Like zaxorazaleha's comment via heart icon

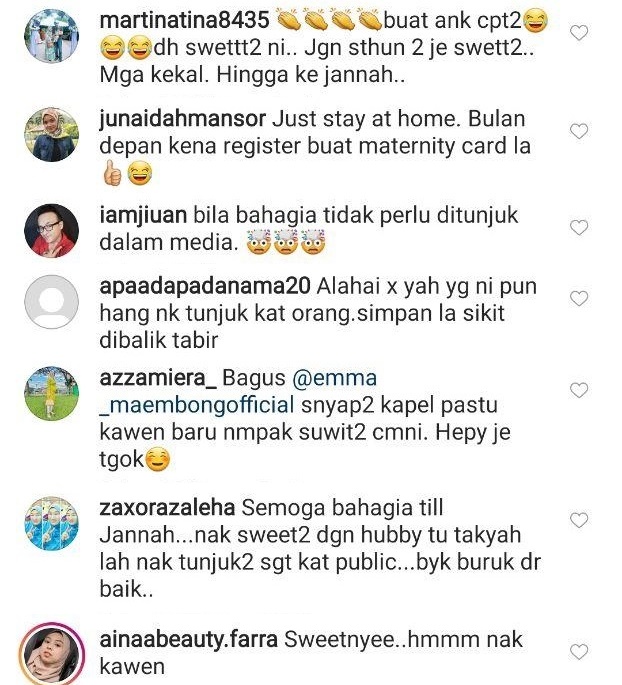click(x=579, y=520)
